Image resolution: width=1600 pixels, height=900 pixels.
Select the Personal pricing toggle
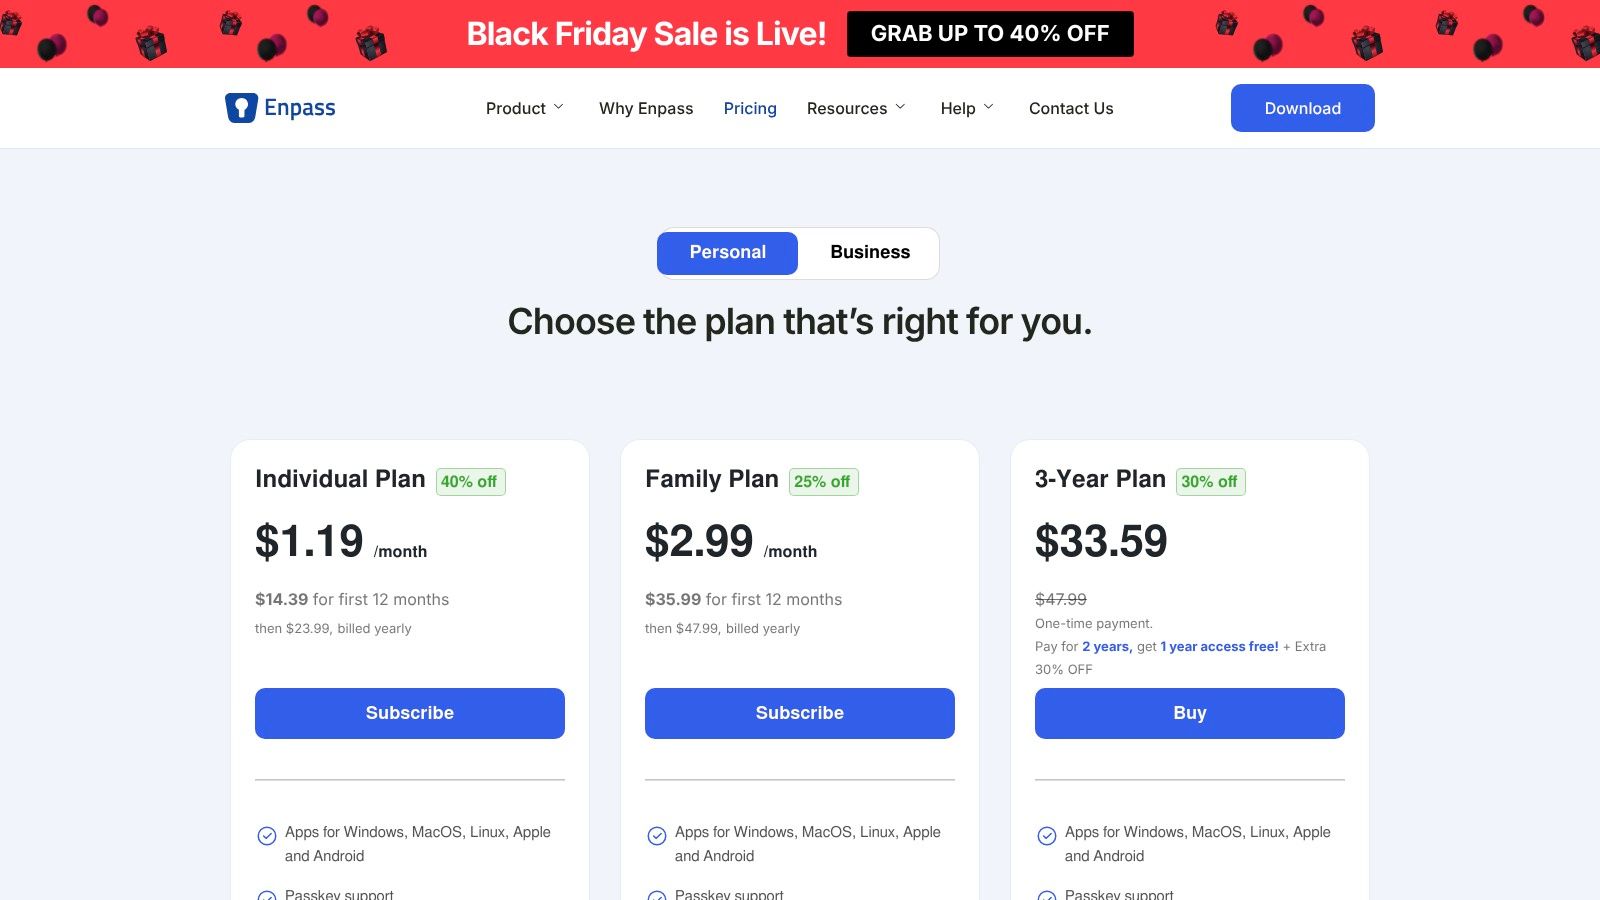pyautogui.click(x=727, y=253)
